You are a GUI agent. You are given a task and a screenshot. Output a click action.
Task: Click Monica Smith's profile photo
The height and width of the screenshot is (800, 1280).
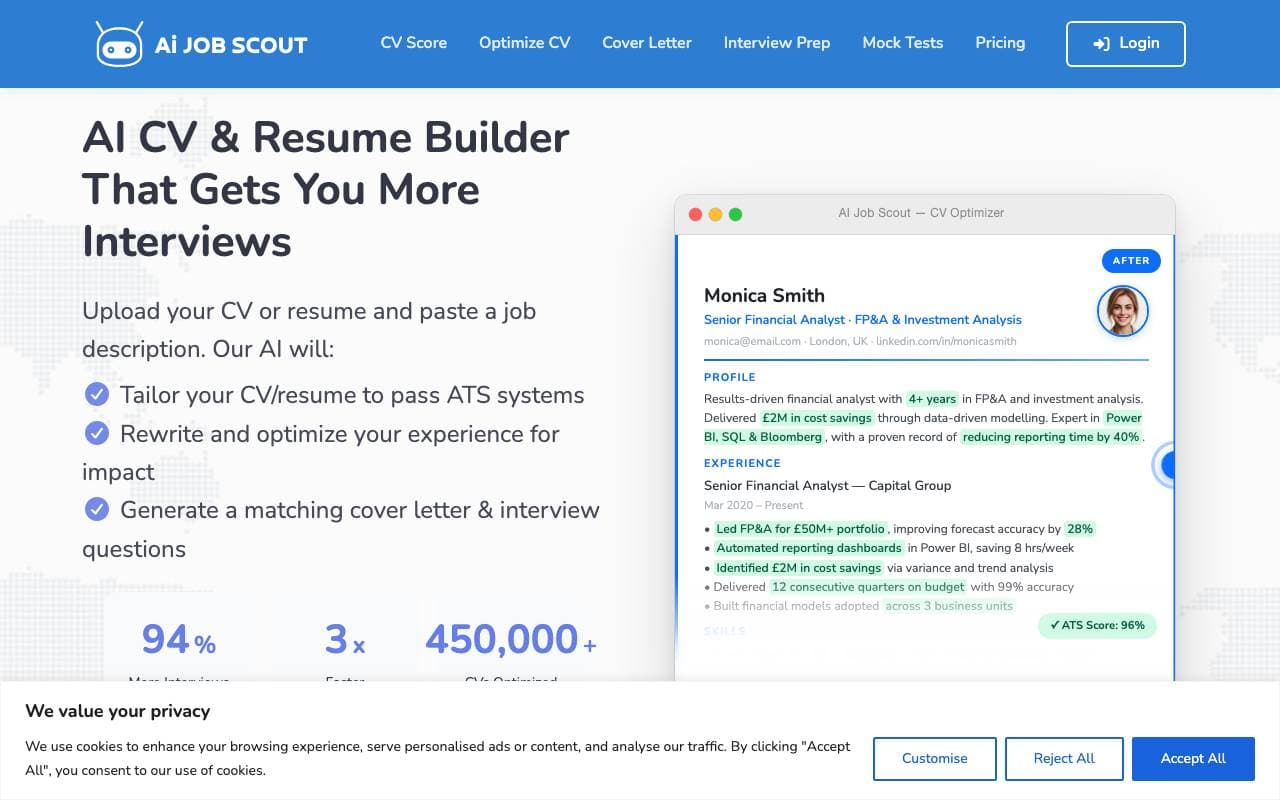point(1122,311)
